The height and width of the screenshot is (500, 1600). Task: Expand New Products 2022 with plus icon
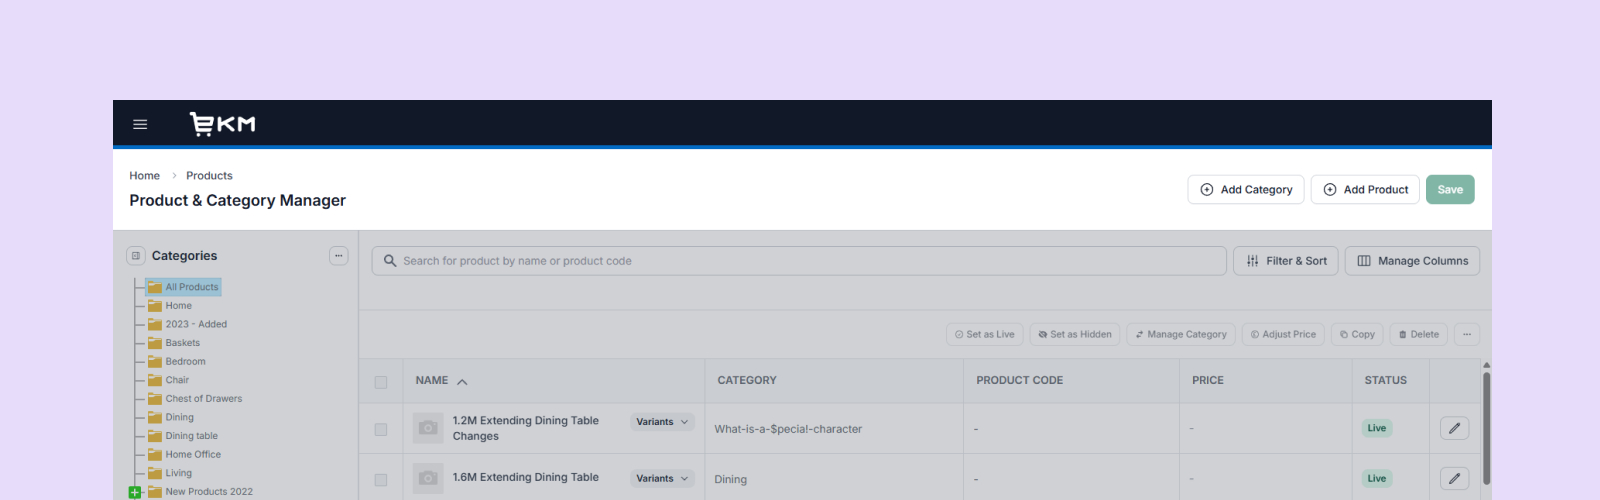coord(135,492)
